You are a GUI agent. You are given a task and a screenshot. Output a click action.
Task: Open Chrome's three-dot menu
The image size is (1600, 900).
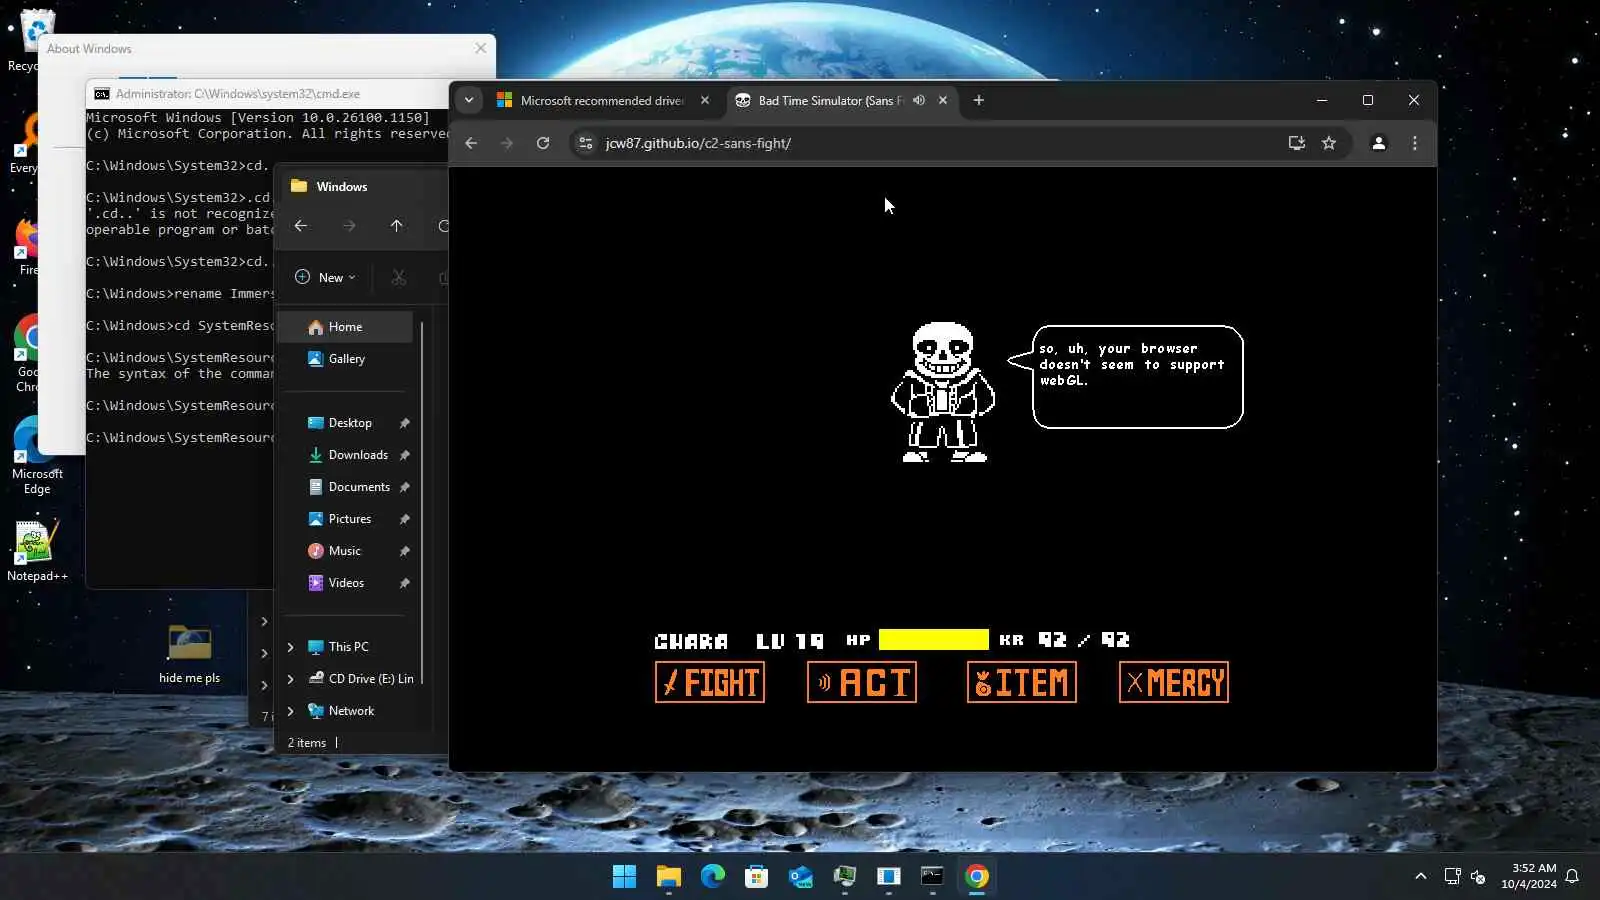(1415, 143)
